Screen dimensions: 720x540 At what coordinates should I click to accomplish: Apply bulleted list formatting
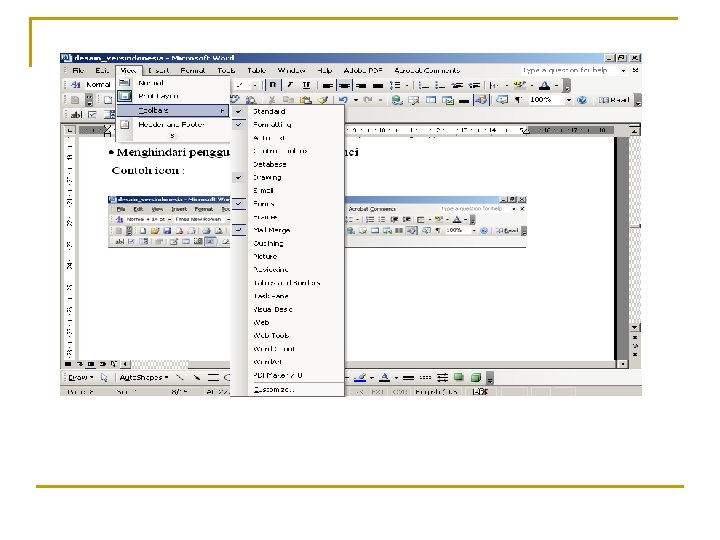(440, 85)
